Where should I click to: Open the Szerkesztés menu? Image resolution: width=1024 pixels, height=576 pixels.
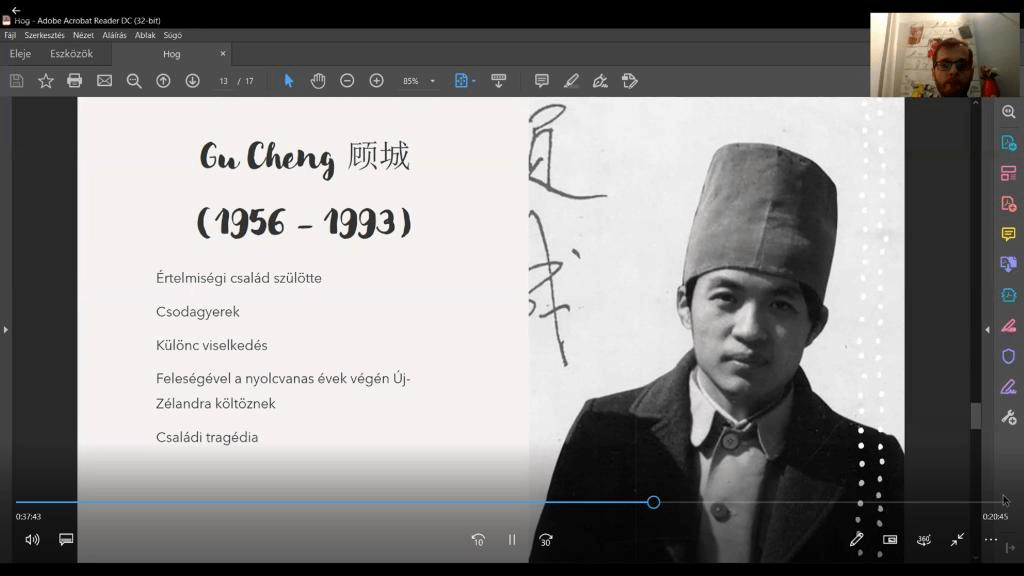tap(44, 35)
